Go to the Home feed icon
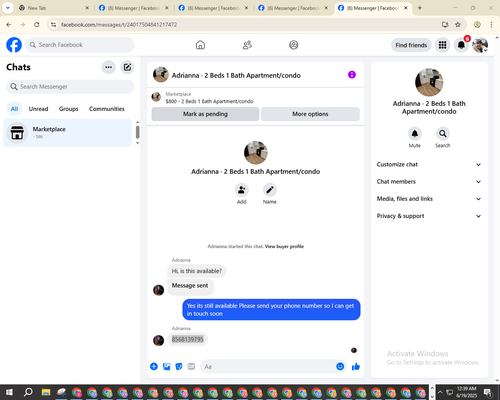The width and height of the screenshot is (500, 400). 200,45
